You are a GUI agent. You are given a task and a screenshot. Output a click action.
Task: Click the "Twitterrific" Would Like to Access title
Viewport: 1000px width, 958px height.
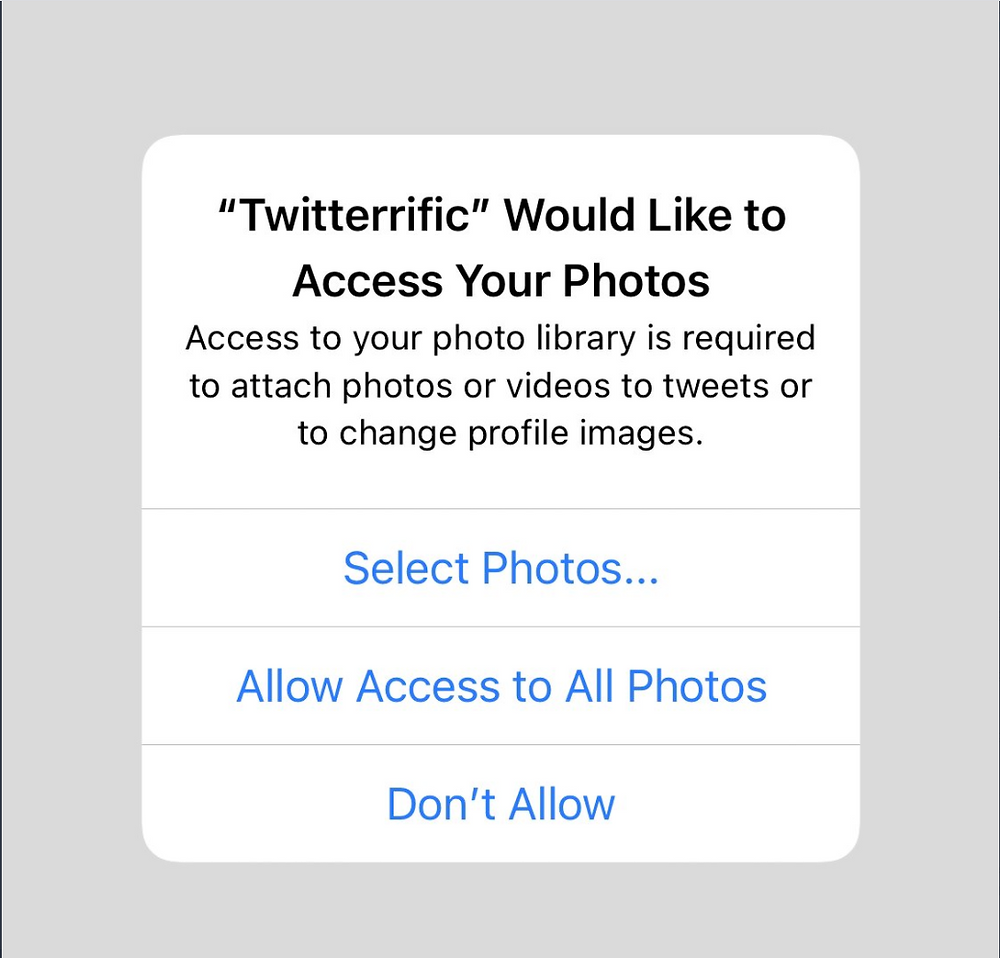pyautogui.click(x=501, y=247)
